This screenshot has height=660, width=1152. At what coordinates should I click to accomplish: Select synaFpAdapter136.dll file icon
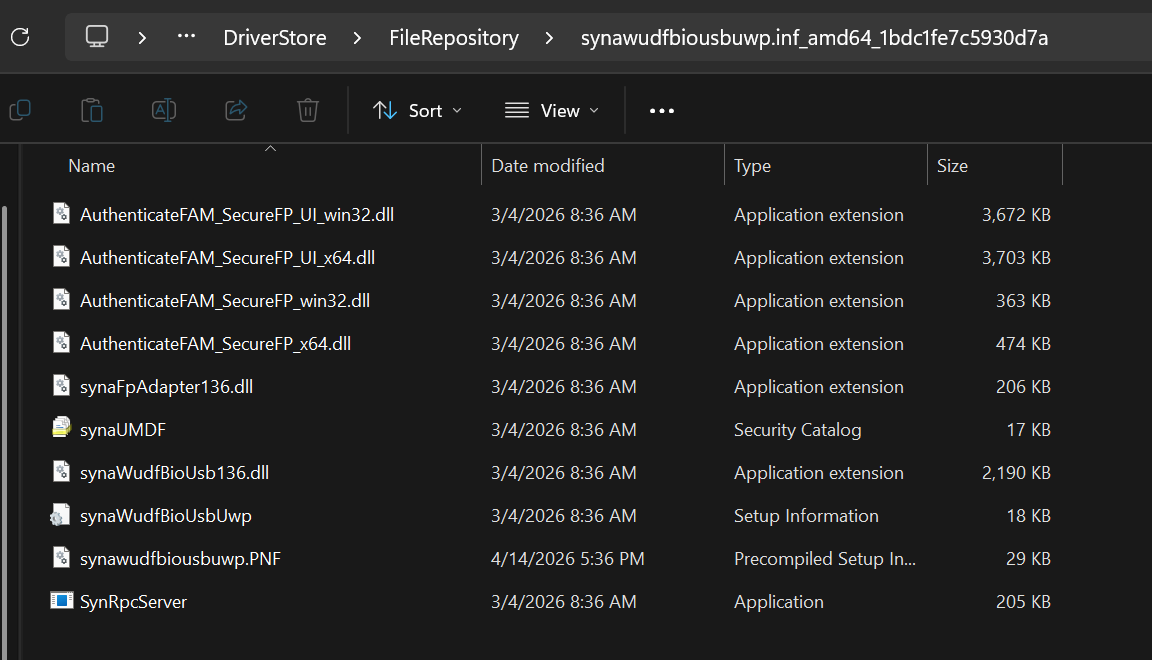[62, 386]
